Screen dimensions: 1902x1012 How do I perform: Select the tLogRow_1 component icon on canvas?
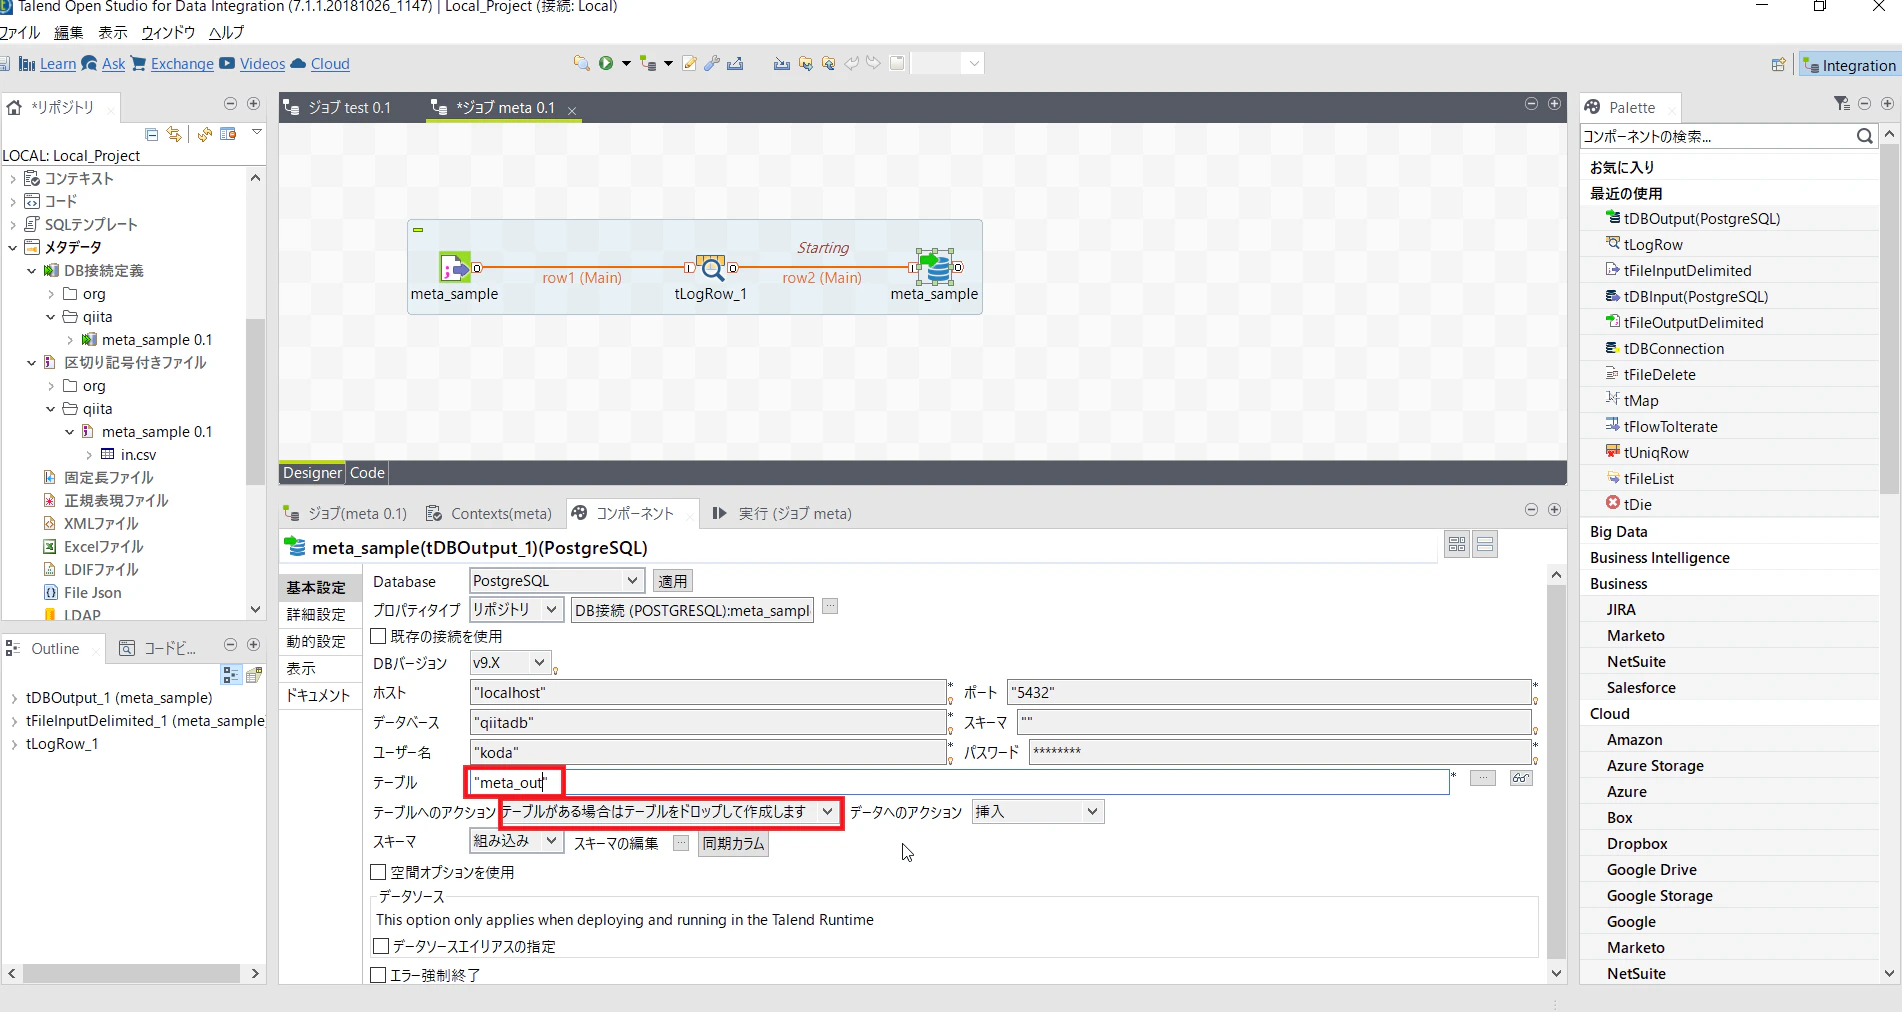711,267
